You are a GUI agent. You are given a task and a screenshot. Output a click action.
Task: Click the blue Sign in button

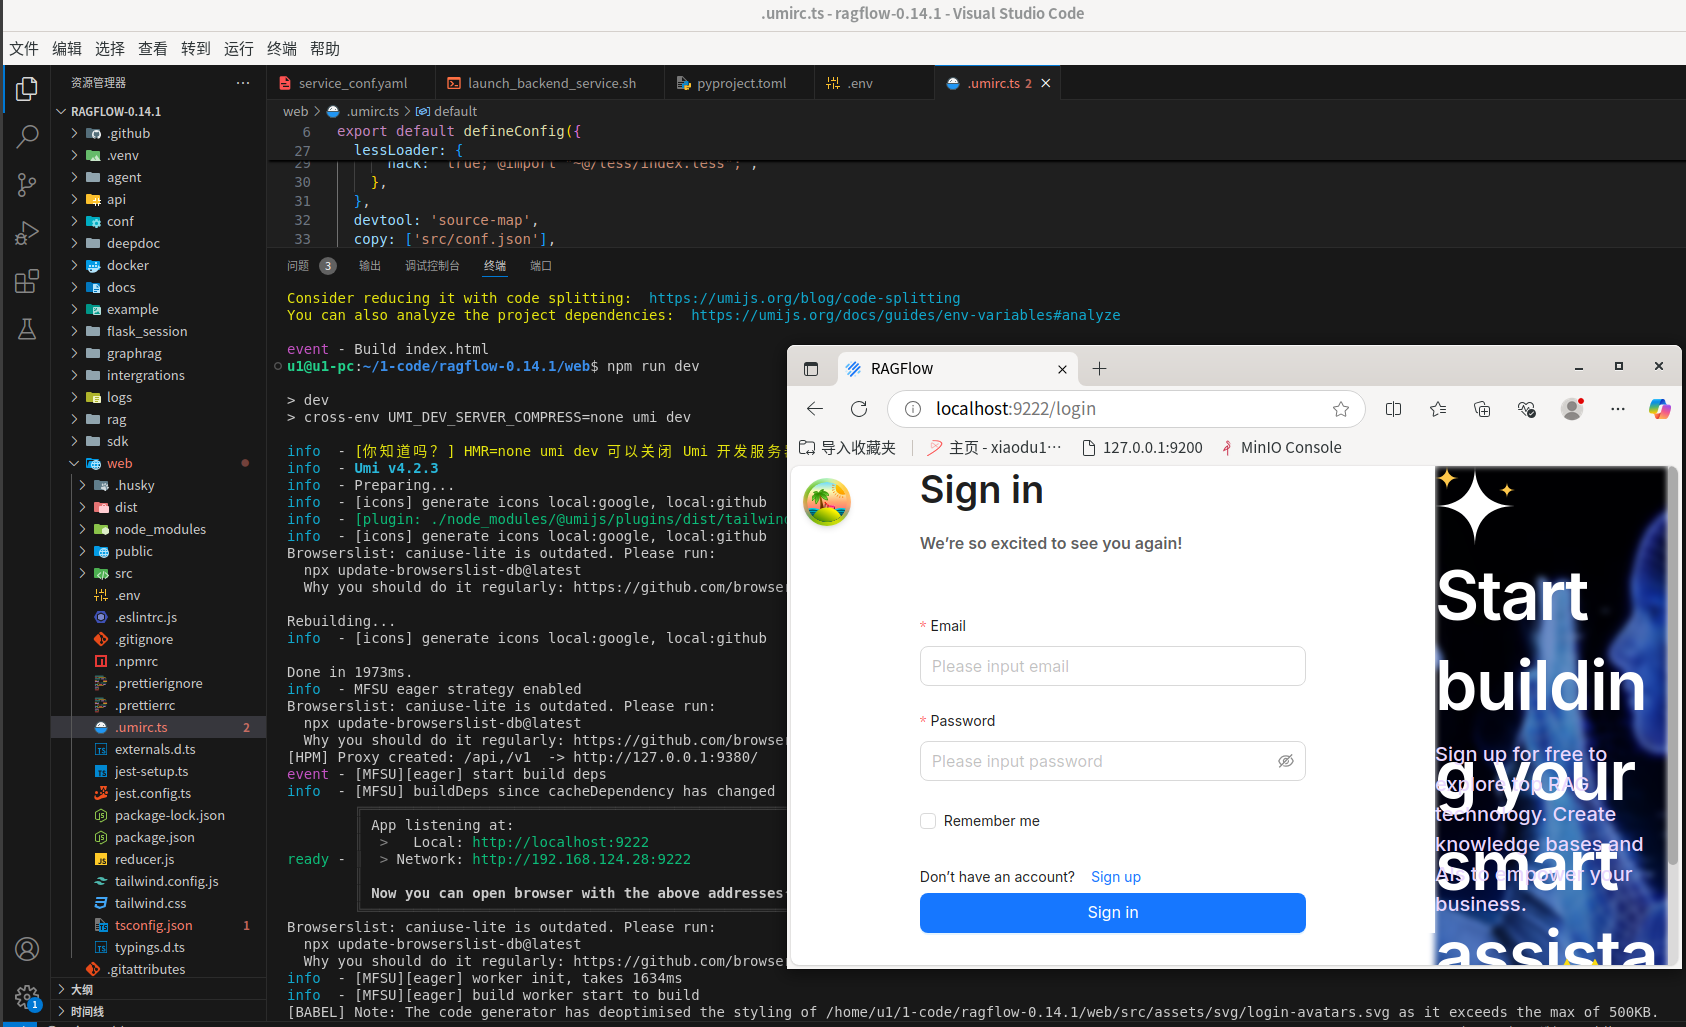coord(1113,913)
